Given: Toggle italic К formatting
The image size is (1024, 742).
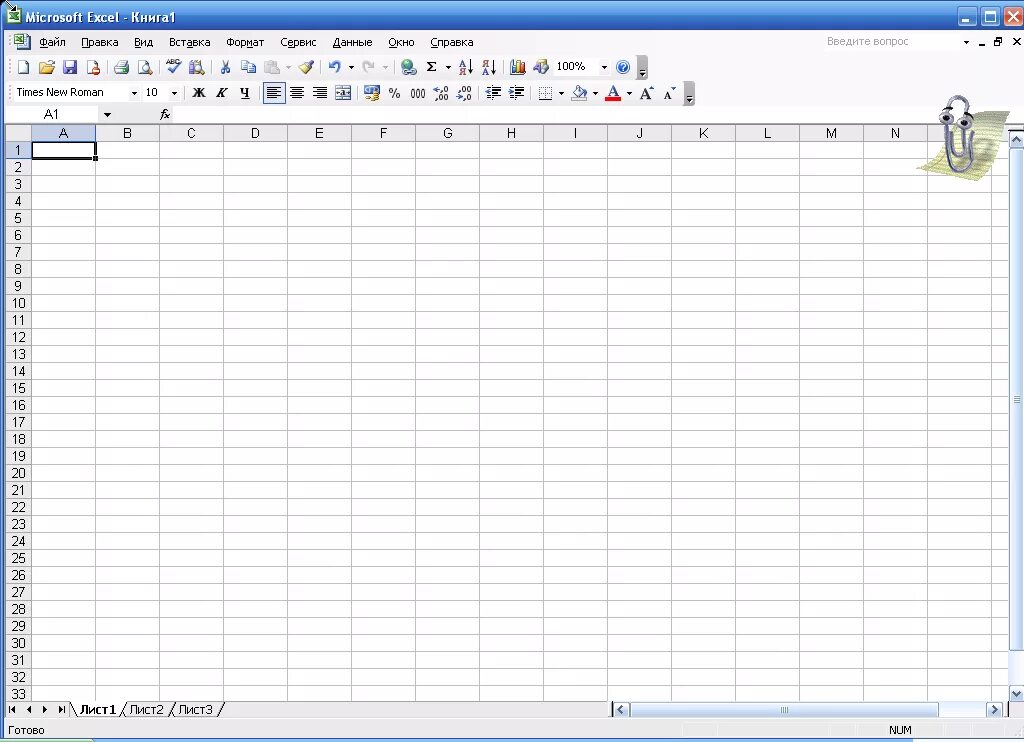Looking at the screenshot, I should click(x=221, y=93).
